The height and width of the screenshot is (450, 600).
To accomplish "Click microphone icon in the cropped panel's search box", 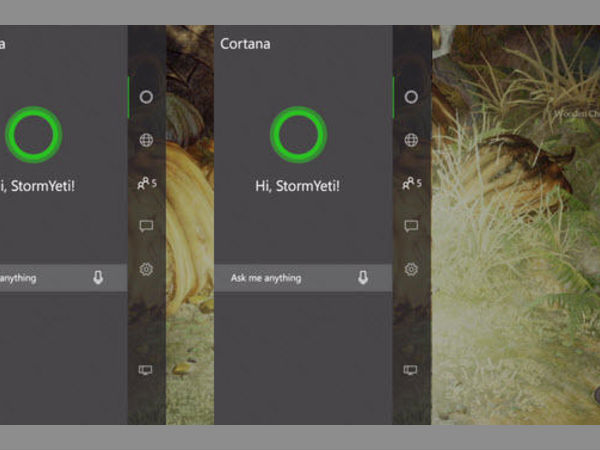I will (98, 278).
